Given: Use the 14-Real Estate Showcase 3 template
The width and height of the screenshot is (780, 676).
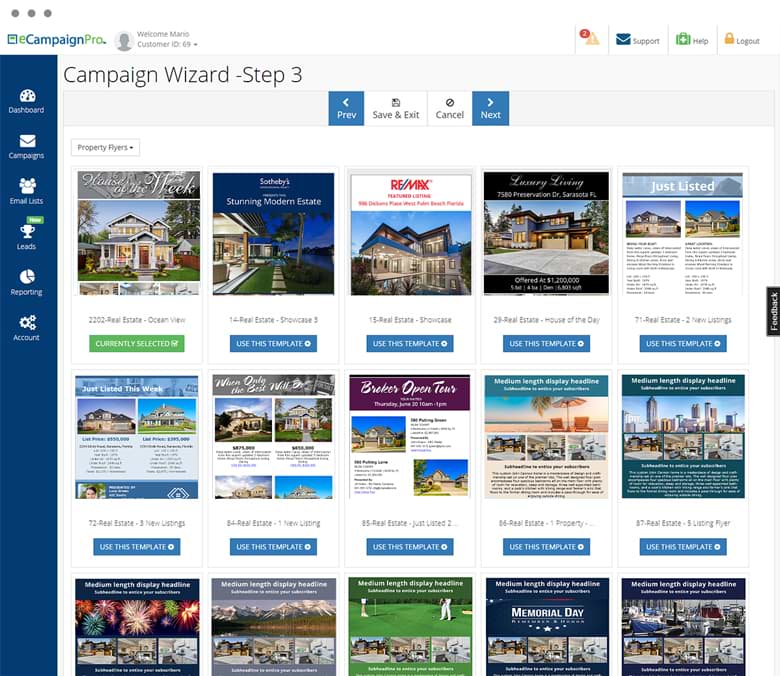Looking at the screenshot, I should [x=273, y=343].
